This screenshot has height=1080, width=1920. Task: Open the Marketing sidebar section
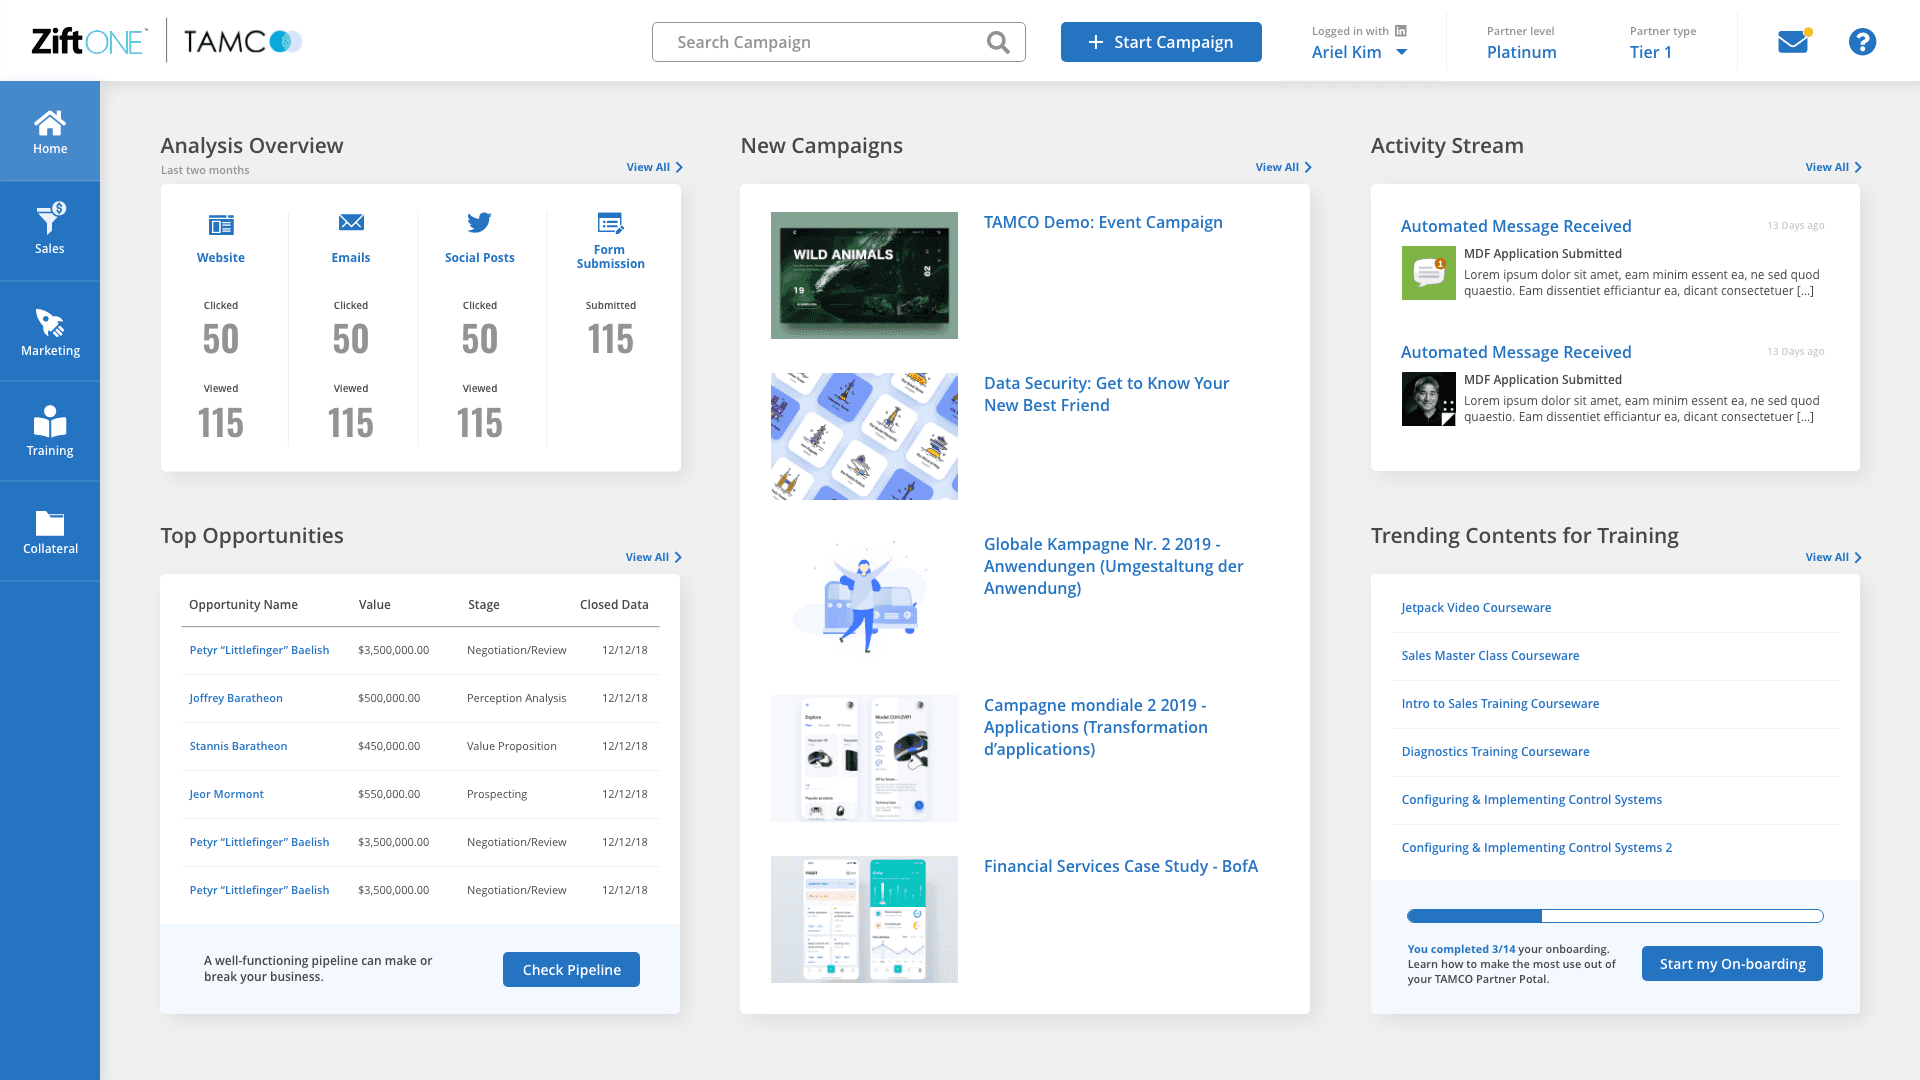50,332
